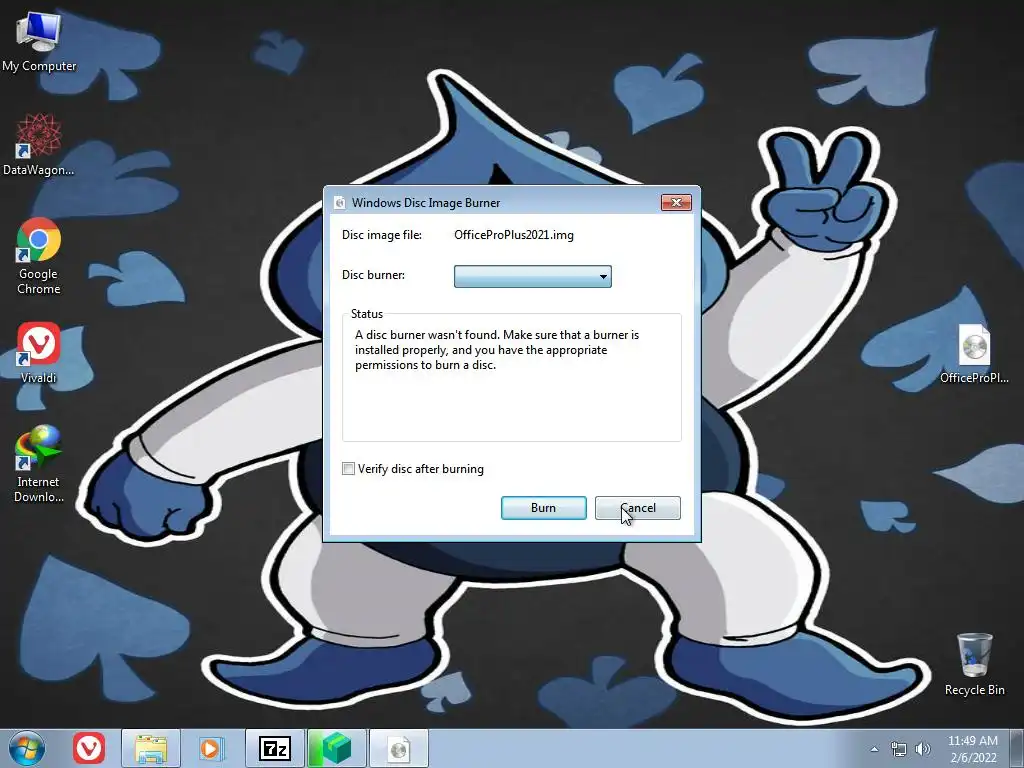Open My Computer desktop icon
The width and height of the screenshot is (1024, 768).
click(x=39, y=40)
